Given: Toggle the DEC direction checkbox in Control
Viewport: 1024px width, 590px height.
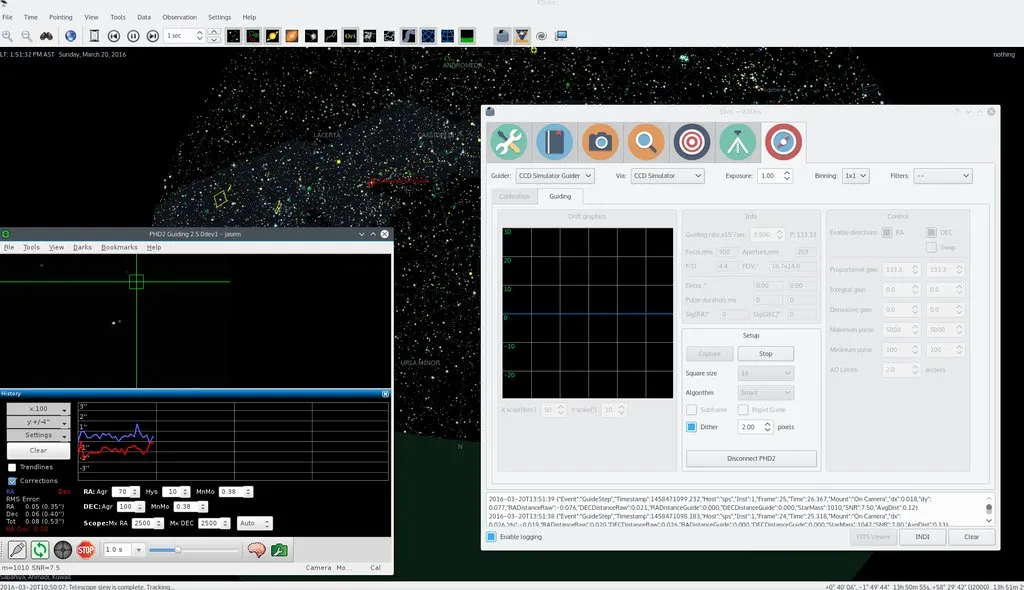Looking at the screenshot, I should click(931, 233).
